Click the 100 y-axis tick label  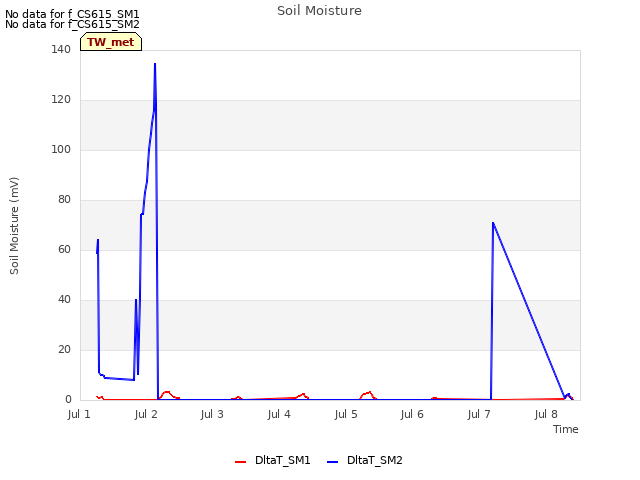point(61,149)
